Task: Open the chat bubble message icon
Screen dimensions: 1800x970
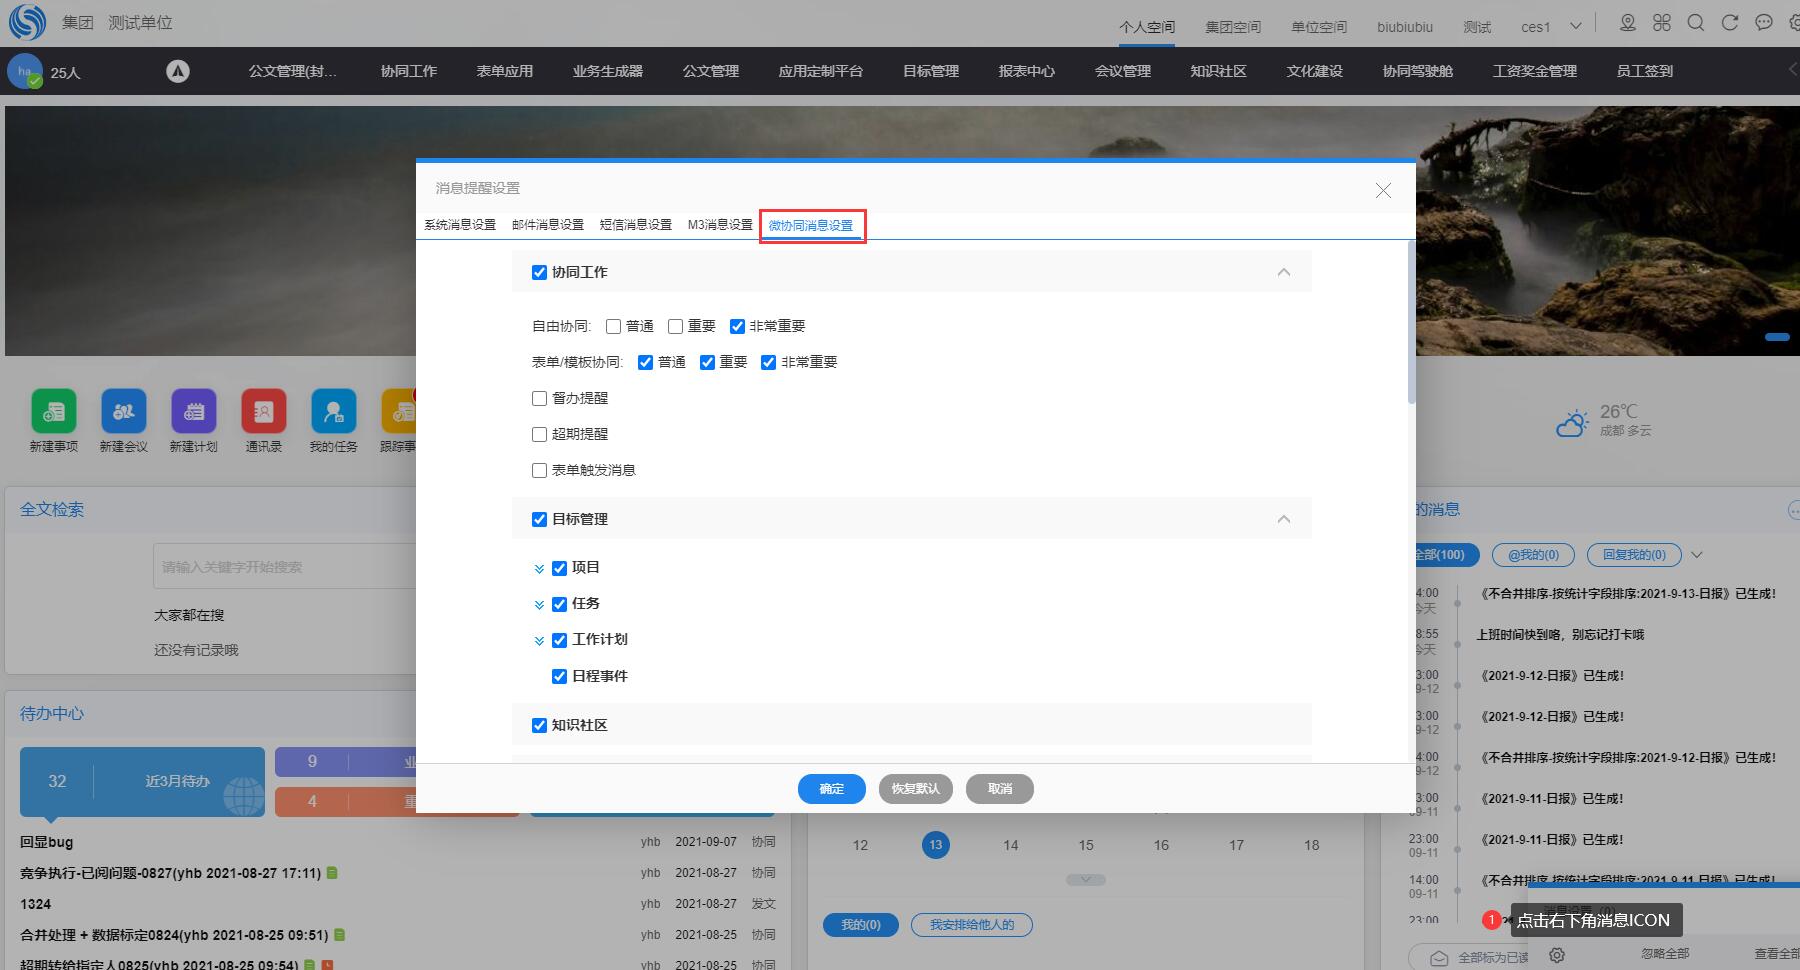Action: (1764, 23)
